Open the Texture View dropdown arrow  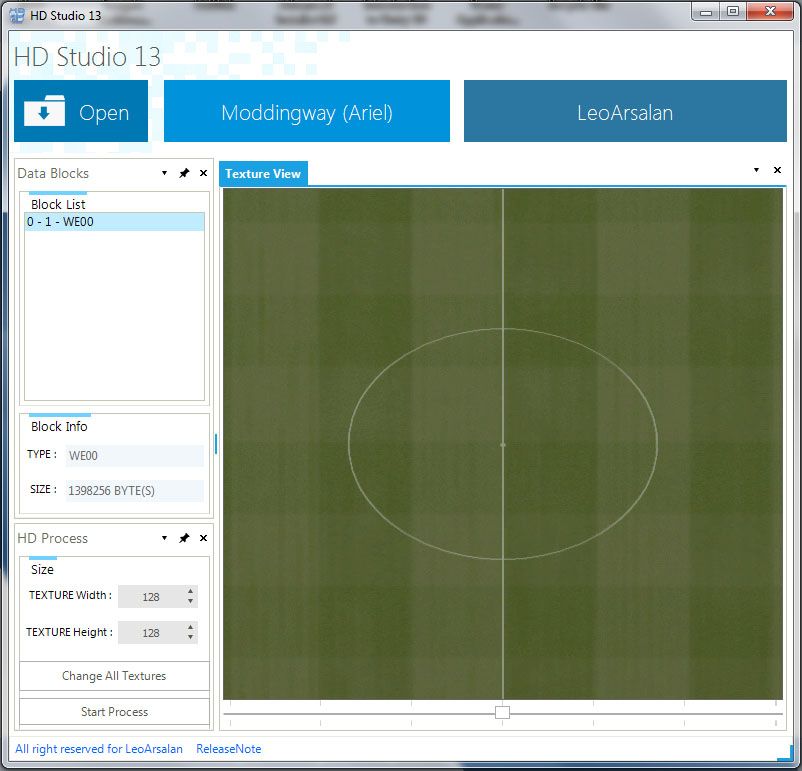pos(756,170)
